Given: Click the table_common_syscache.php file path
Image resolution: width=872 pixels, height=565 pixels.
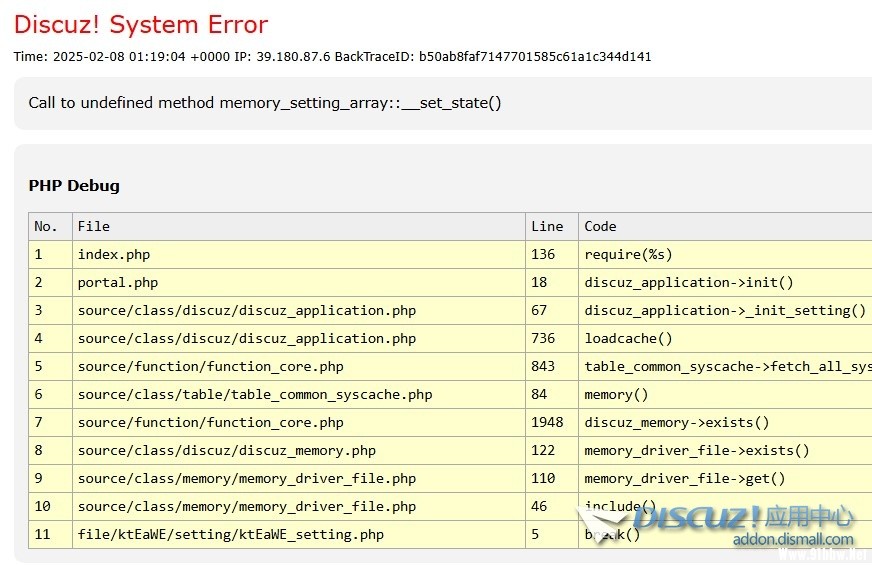Looking at the screenshot, I should tap(255, 394).
